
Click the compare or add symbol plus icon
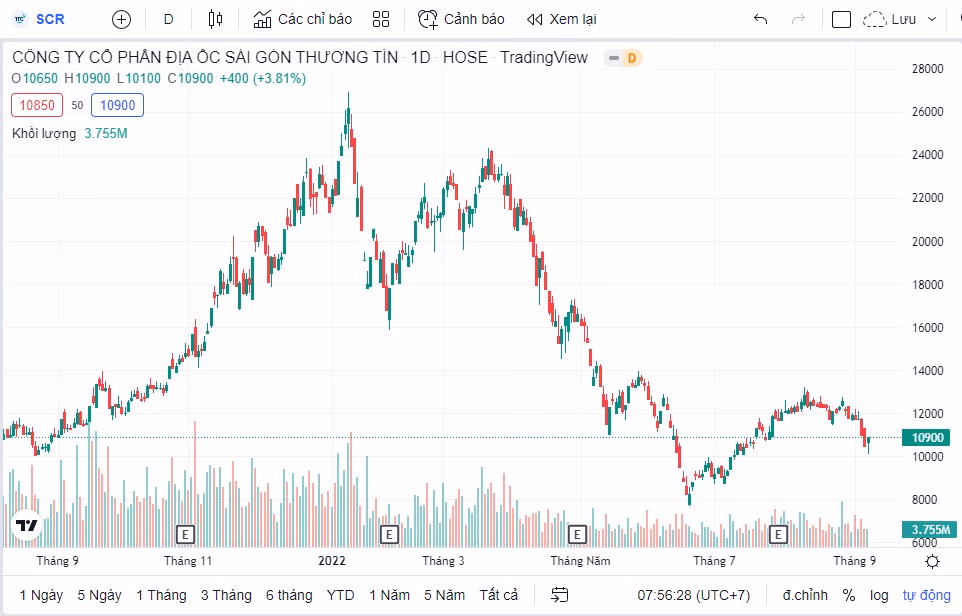121,19
